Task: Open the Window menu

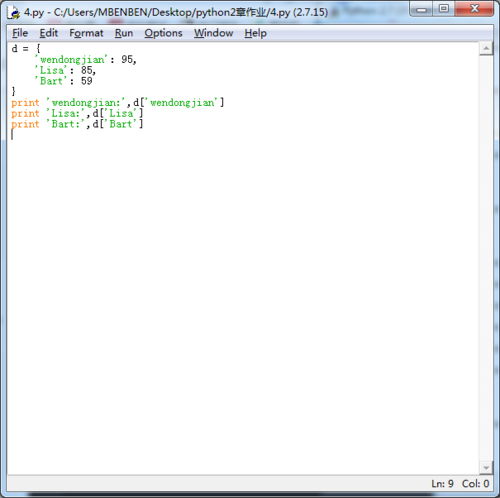Action: (213, 33)
